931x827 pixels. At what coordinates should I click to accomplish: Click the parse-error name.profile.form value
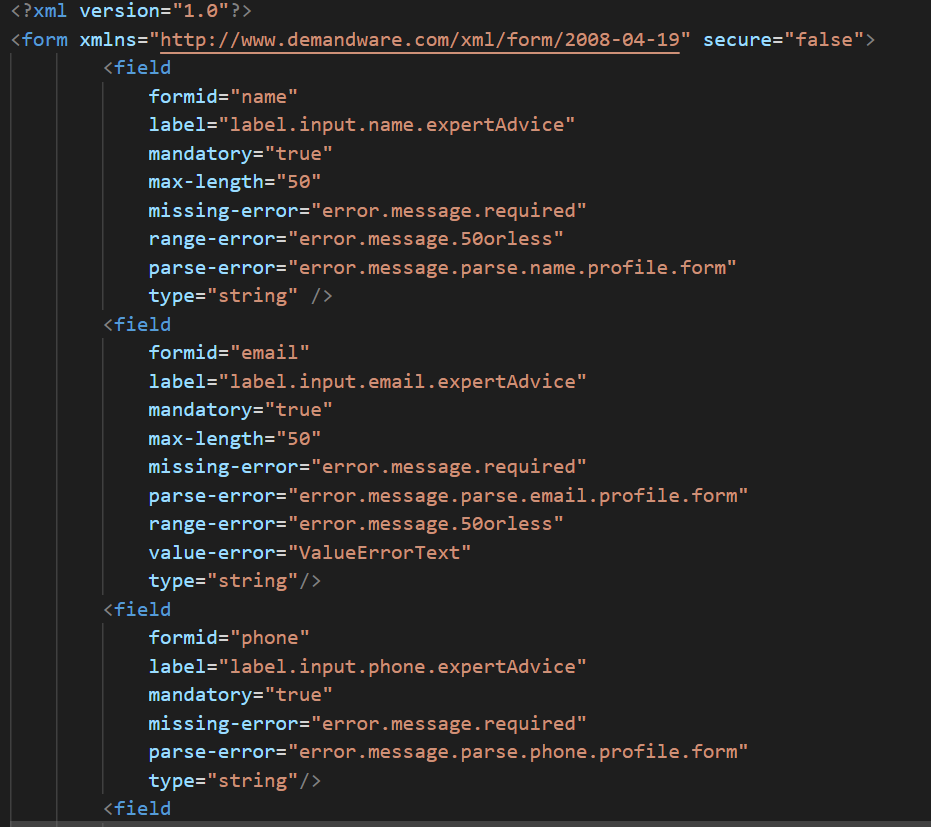click(x=512, y=268)
